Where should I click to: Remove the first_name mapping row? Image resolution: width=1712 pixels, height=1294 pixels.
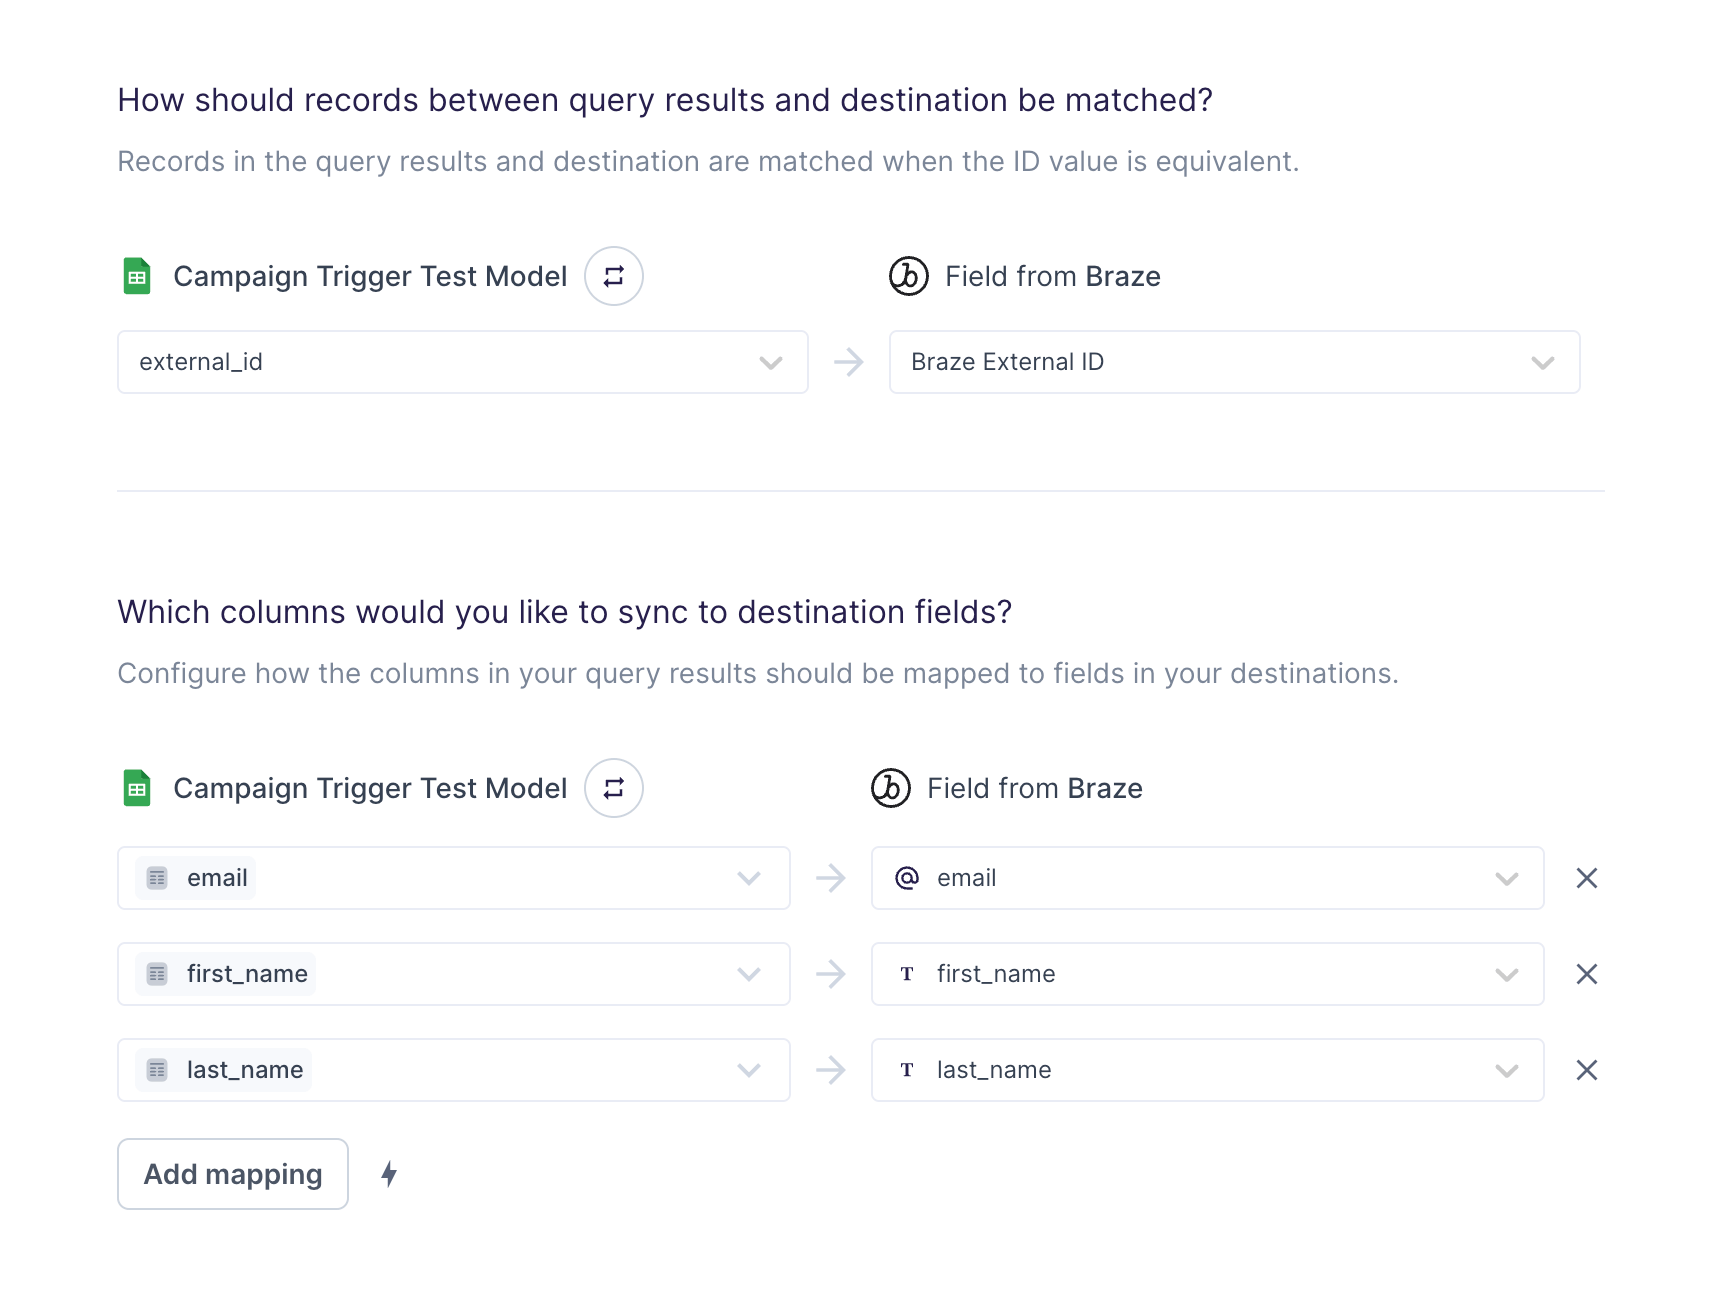click(1587, 974)
